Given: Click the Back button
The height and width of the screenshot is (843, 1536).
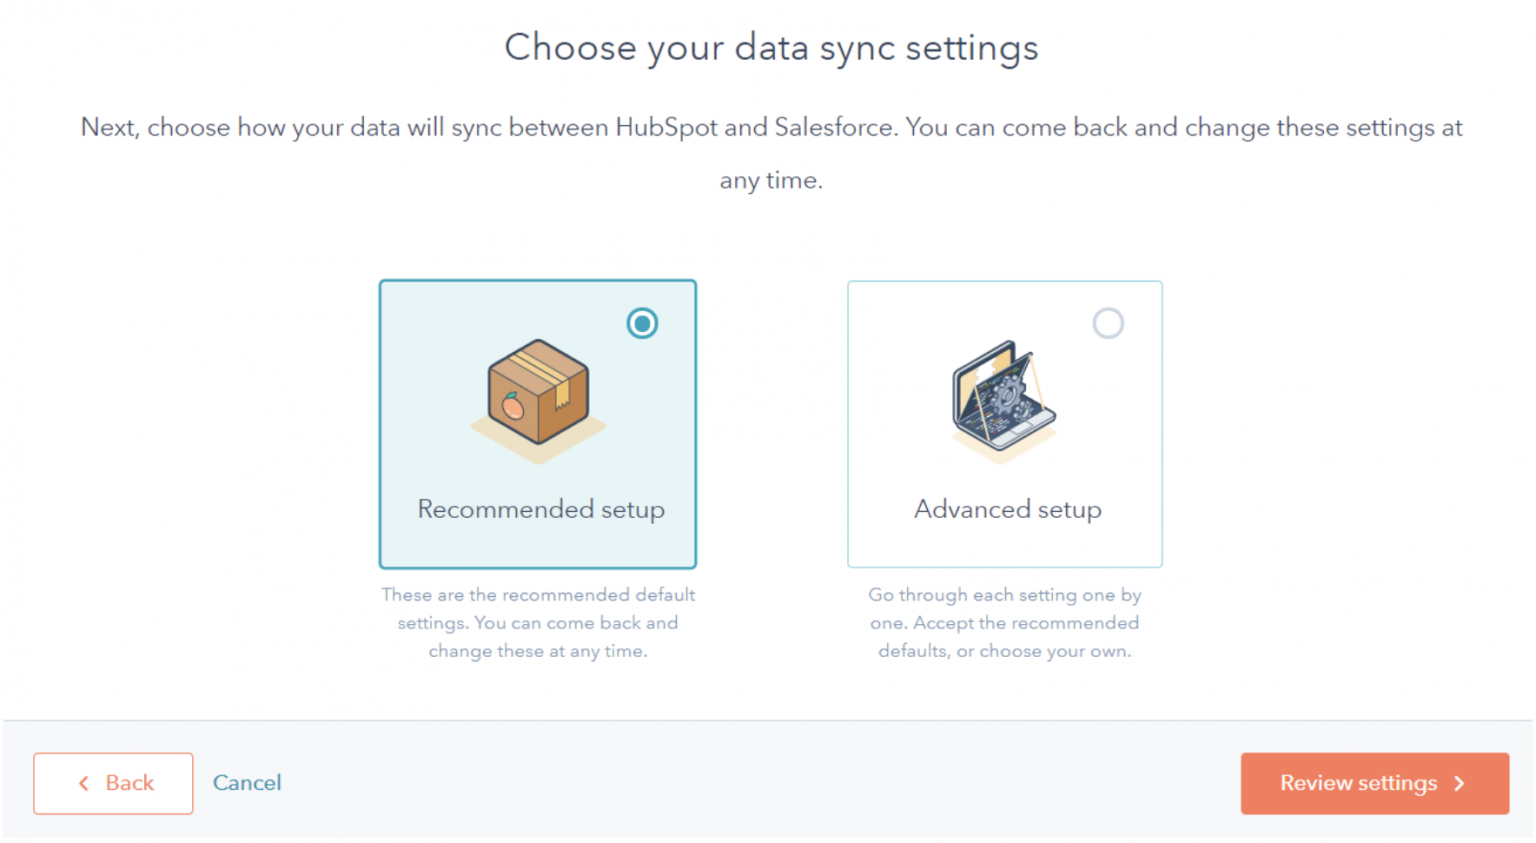Looking at the screenshot, I should point(113,784).
